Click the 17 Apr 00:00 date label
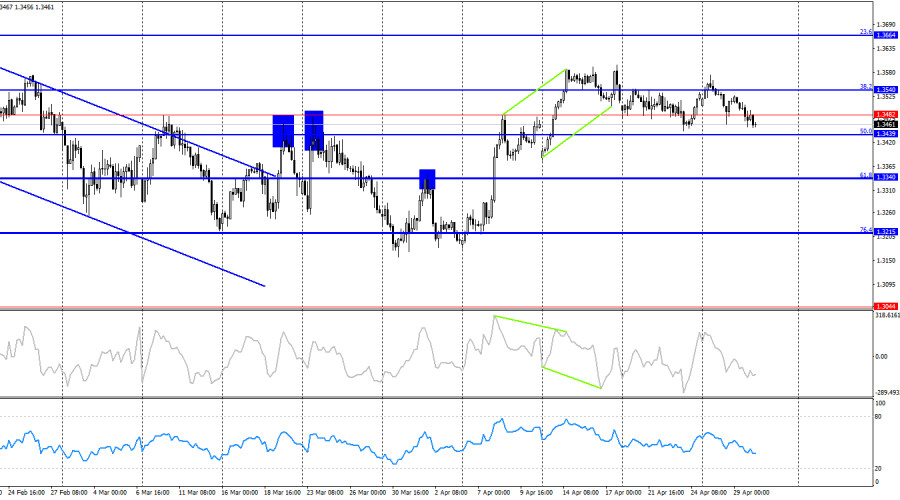900x500 pixels. 623,493
